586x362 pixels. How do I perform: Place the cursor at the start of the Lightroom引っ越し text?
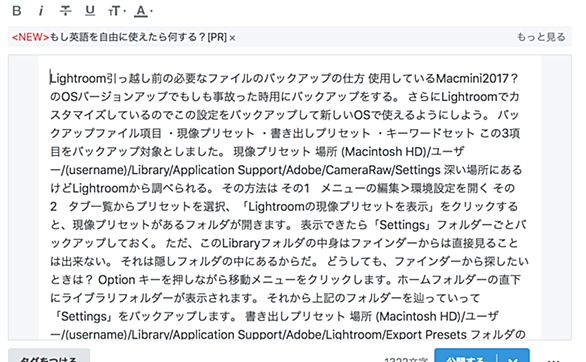point(50,78)
